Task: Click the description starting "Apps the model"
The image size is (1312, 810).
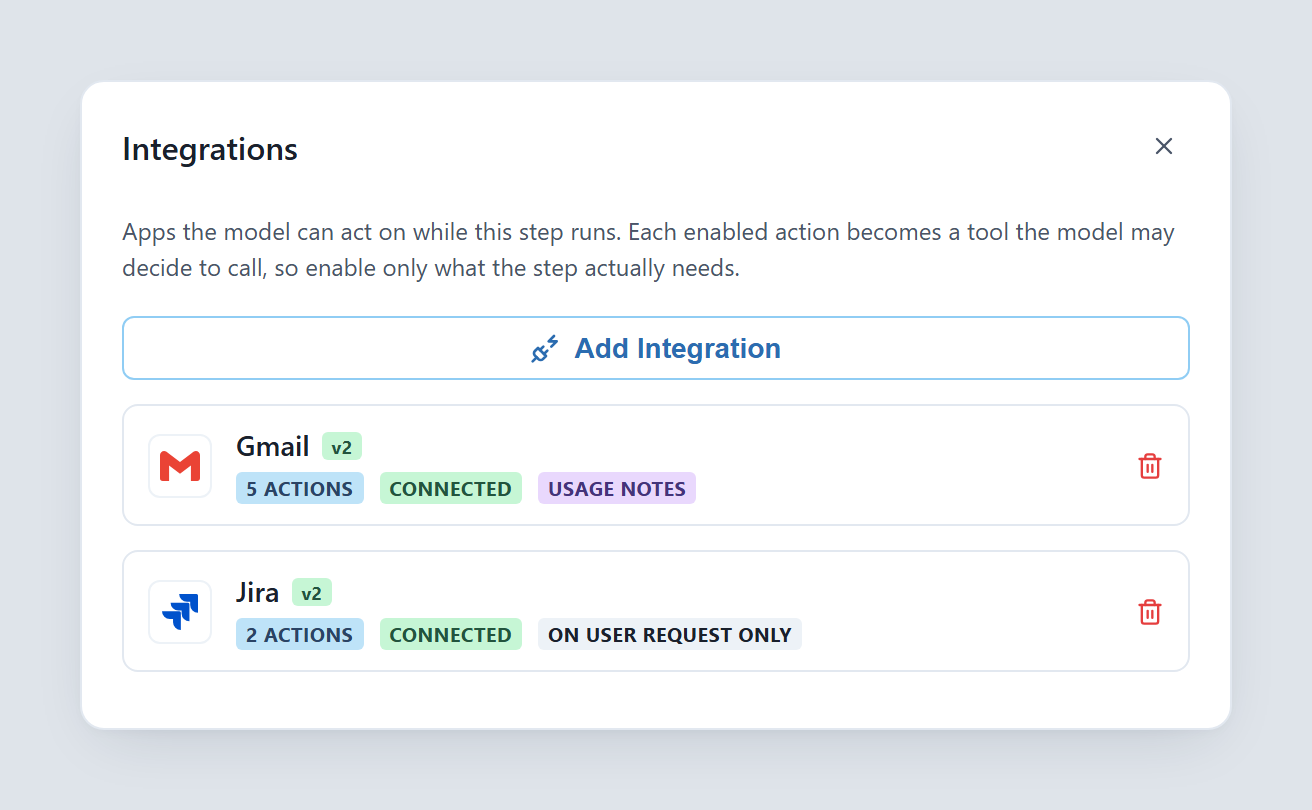Action: coord(648,250)
